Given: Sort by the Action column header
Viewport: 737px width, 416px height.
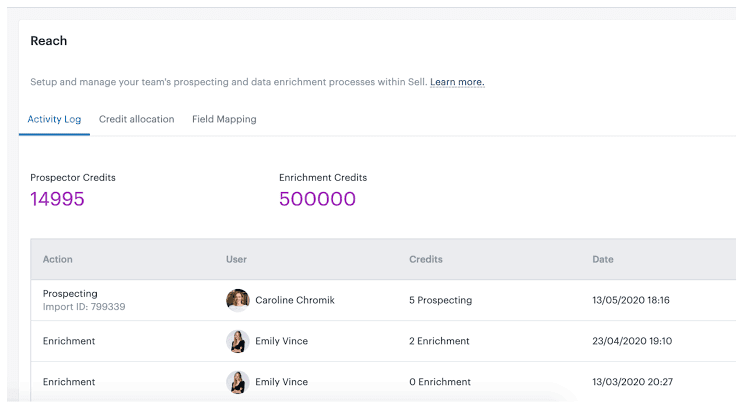Looking at the screenshot, I should click(x=58, y=259).
